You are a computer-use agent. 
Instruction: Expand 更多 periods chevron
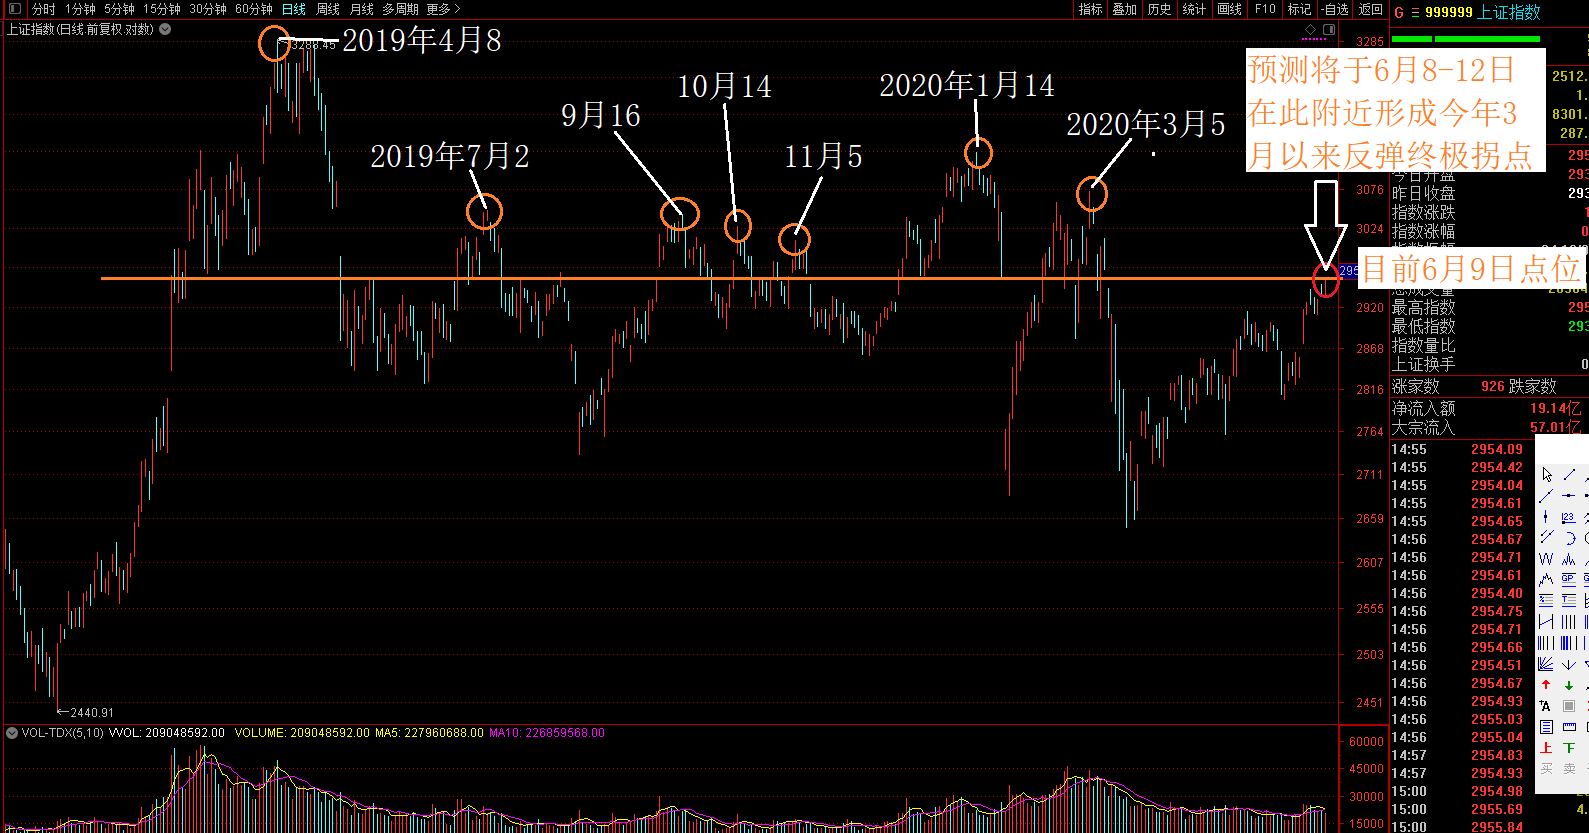click(457, 9)
